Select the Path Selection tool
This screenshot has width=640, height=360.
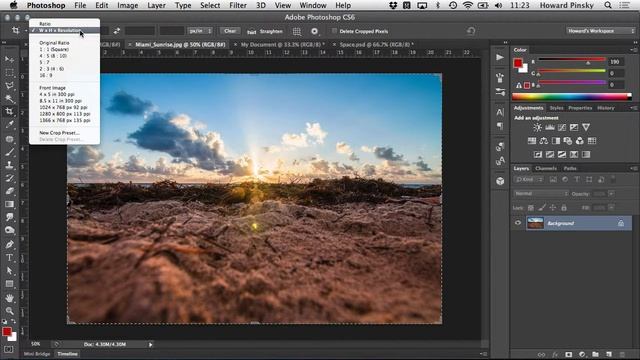(9, 271)
